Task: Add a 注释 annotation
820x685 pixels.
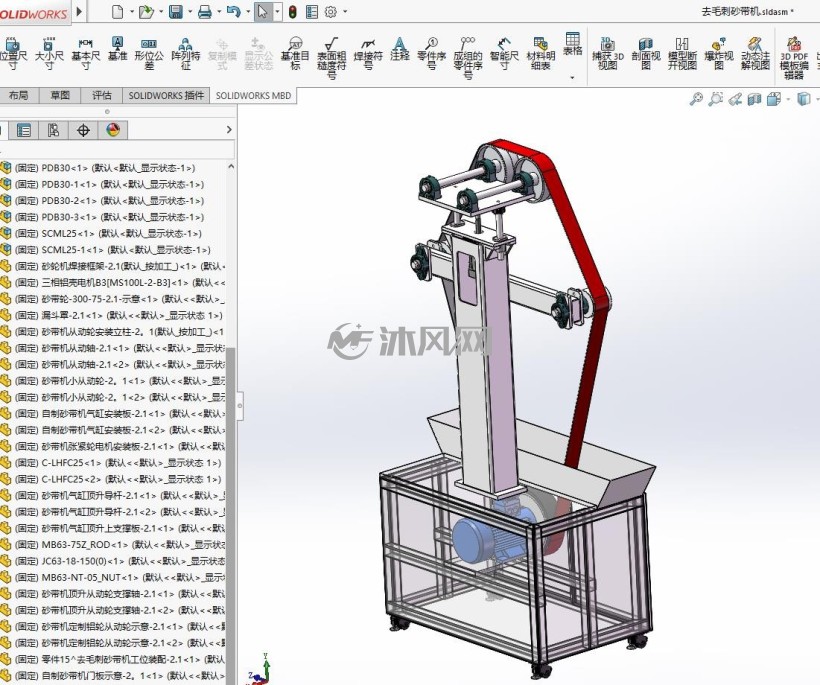Action: (400, 49)
